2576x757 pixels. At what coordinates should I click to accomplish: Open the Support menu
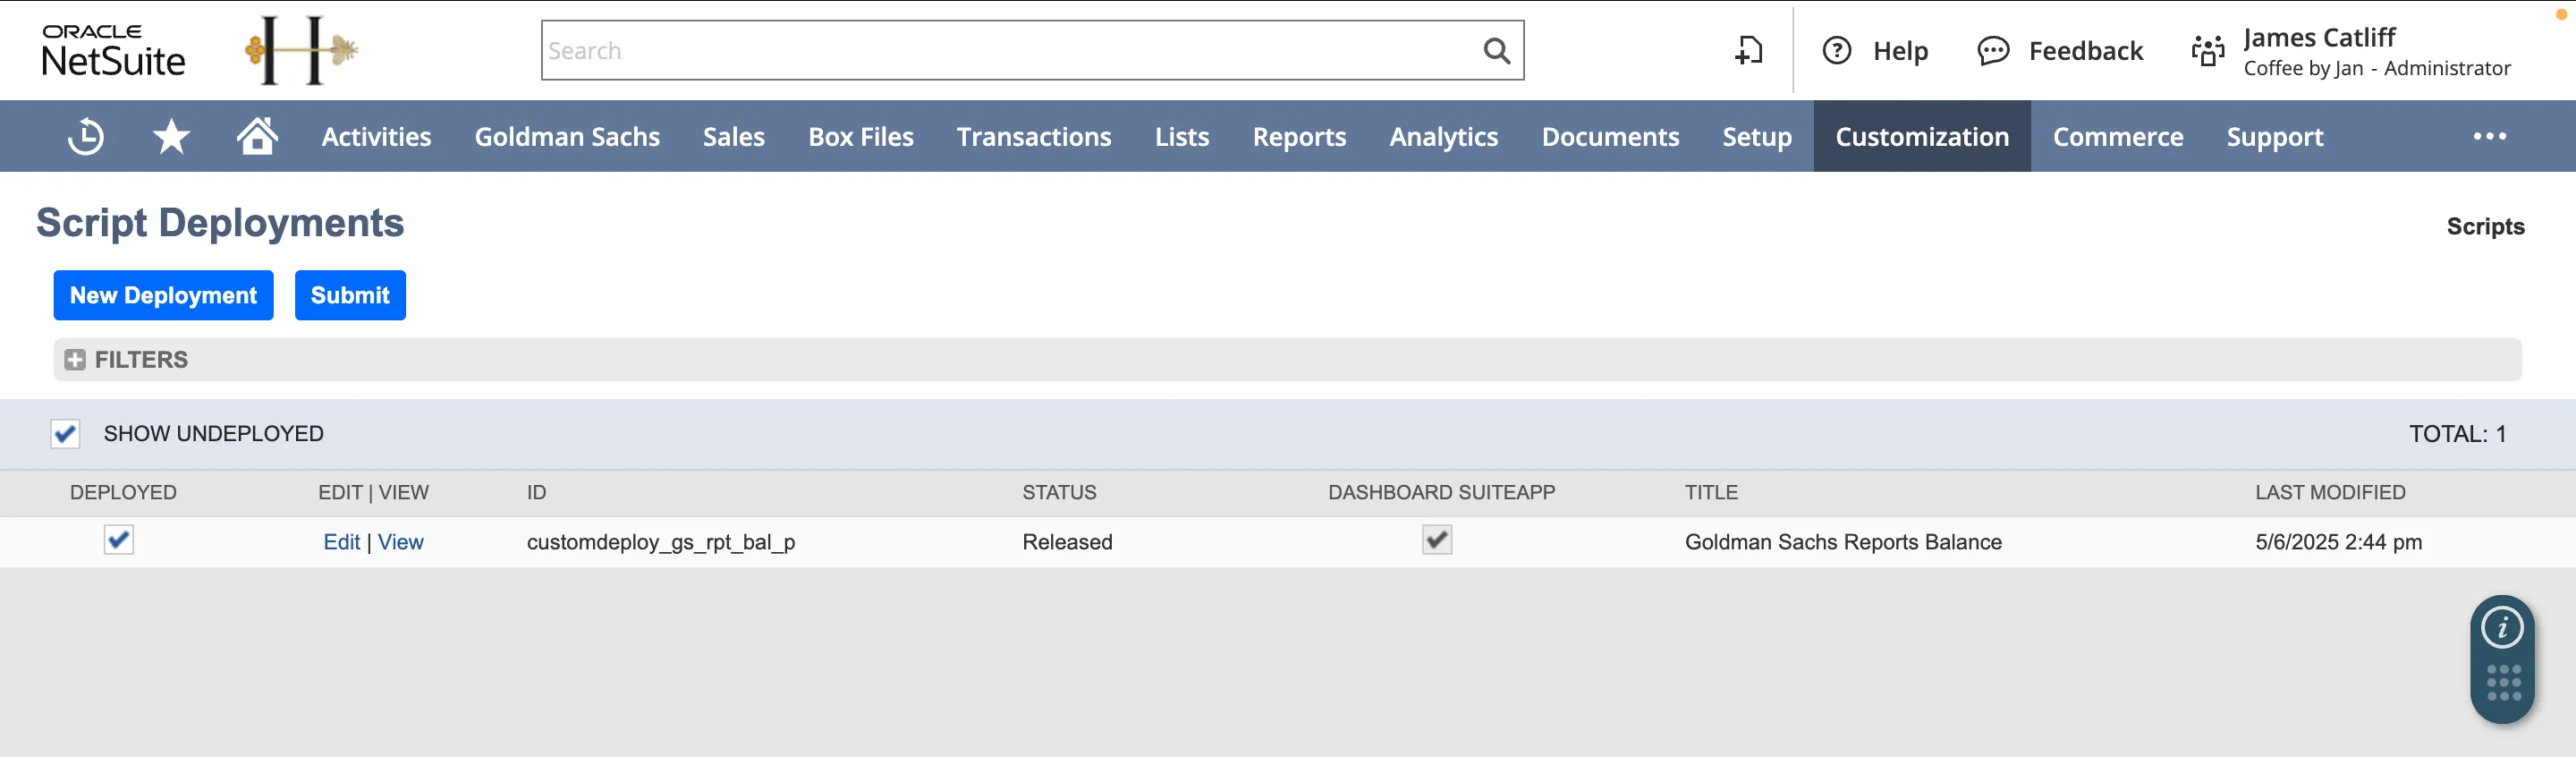(2275, 136)
